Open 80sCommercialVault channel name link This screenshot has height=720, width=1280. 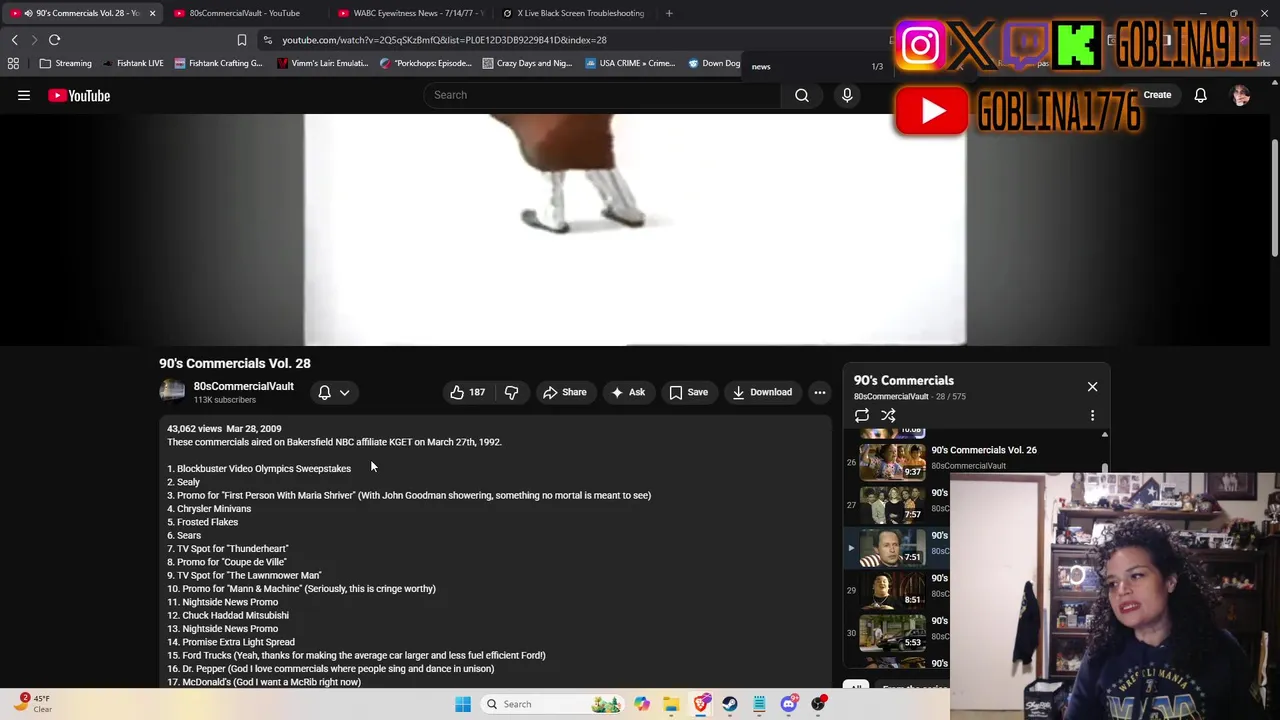point(243,386)
